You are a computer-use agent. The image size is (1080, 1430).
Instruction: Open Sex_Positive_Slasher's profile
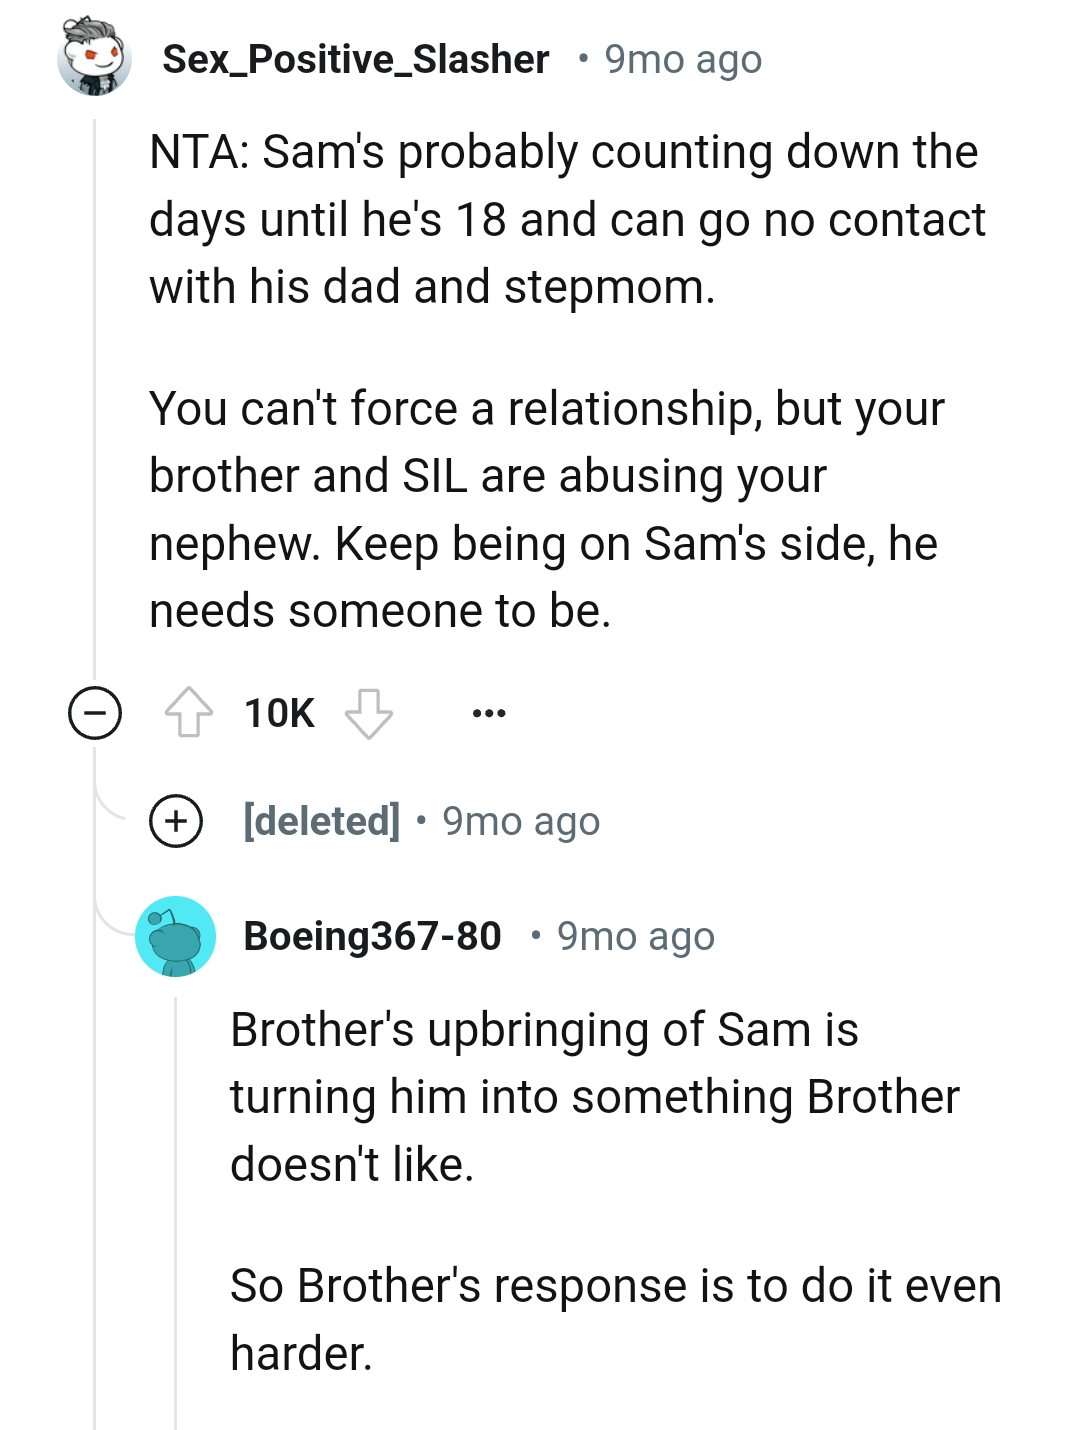coord(355,58)
